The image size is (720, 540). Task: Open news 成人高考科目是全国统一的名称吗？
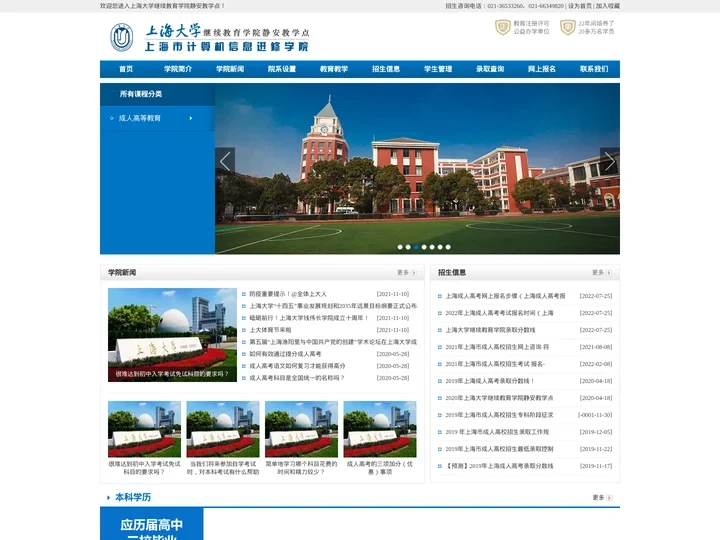[x=297, y=378]
